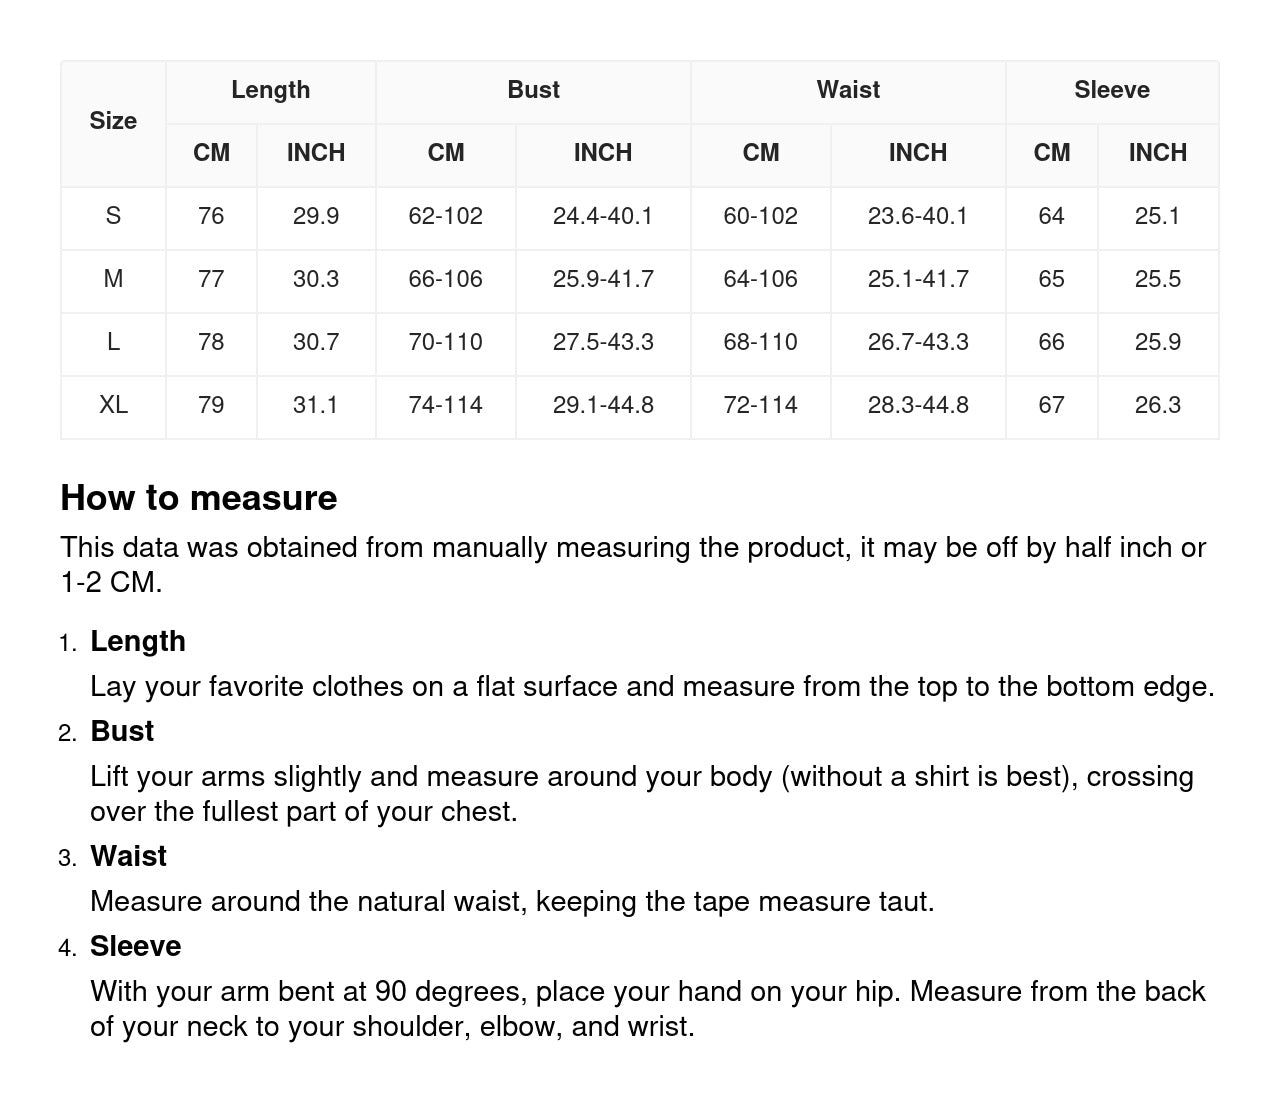Click the 24.4-40.1 bust inch cell
This screenshot has height=1107, width=1280.
point(602,216)
